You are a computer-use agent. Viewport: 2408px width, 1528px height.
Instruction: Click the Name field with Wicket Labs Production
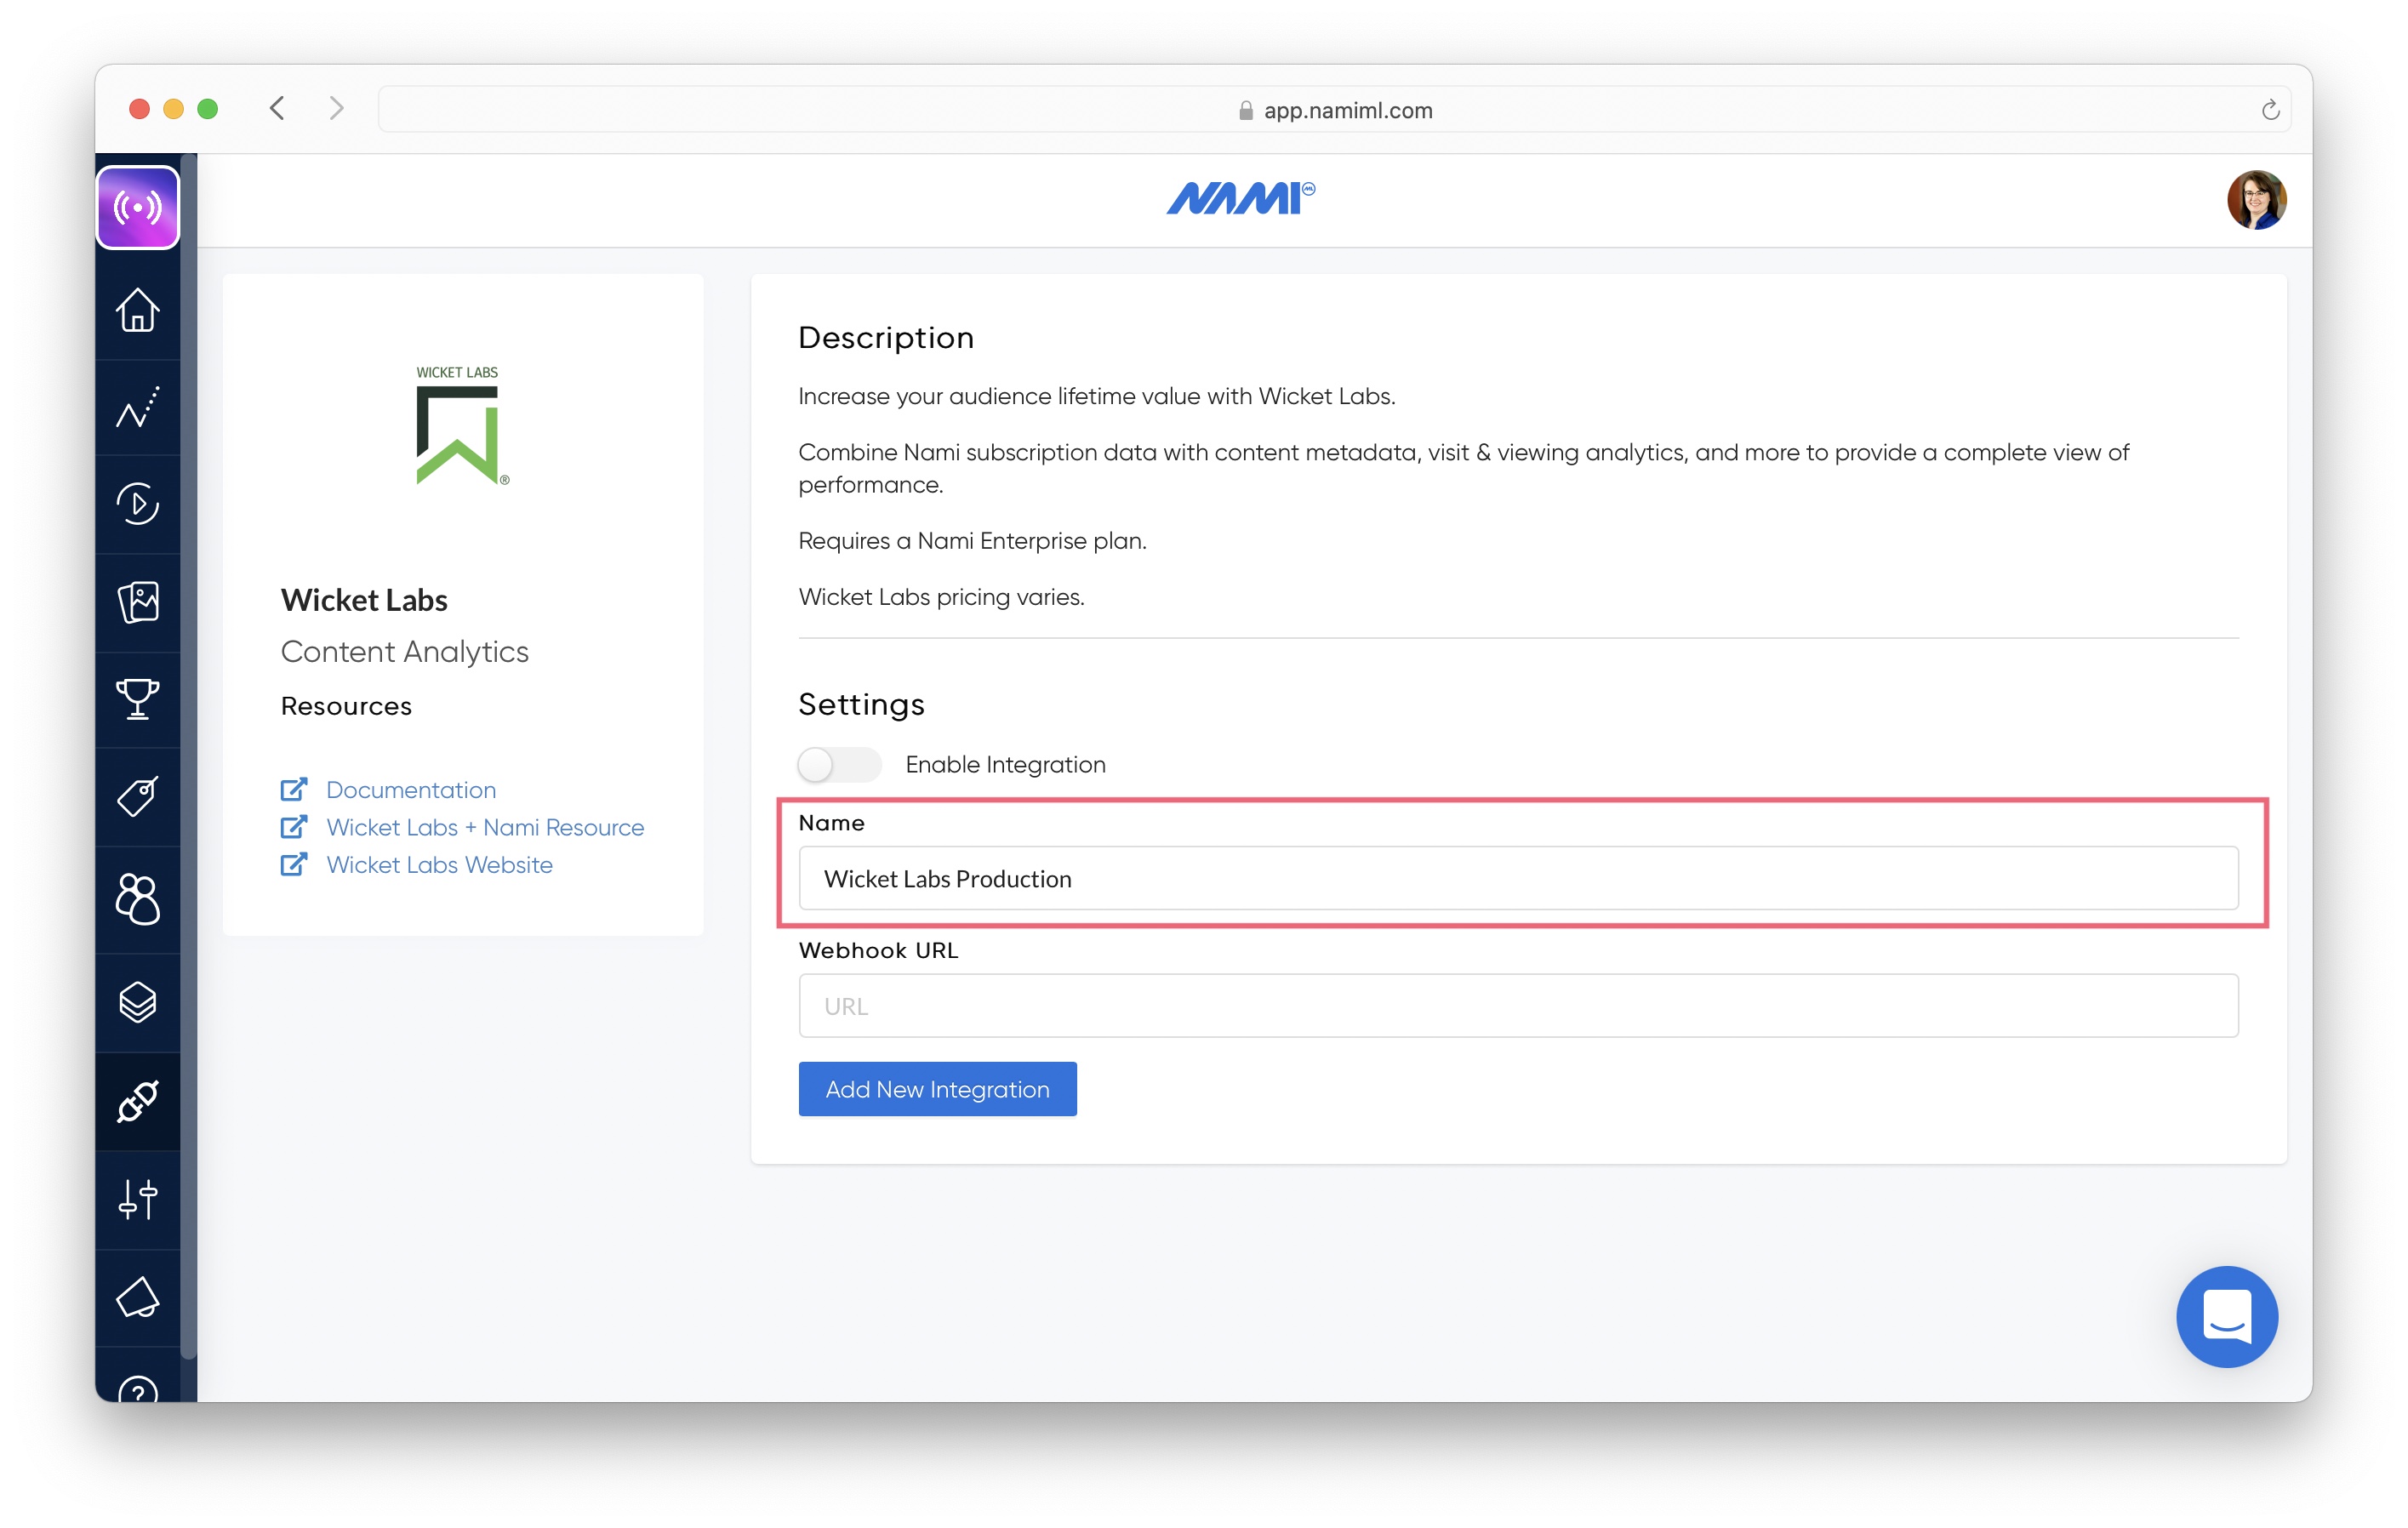[x=1518, y=879]
